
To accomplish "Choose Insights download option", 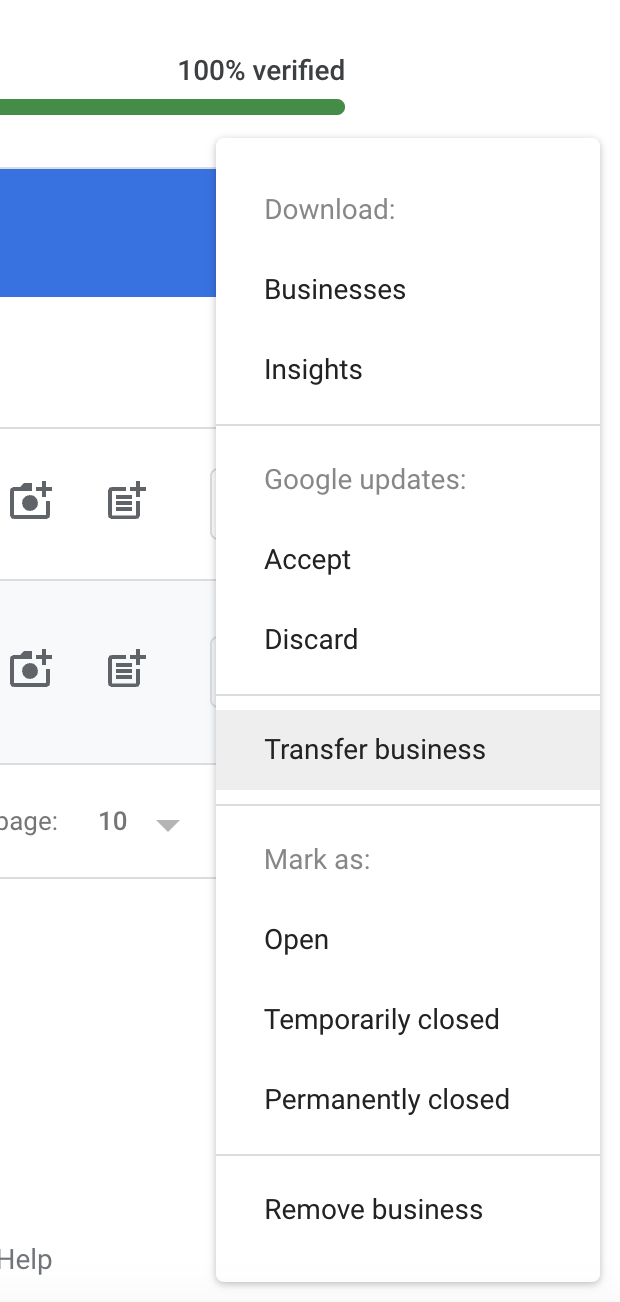I will (313, 370).
